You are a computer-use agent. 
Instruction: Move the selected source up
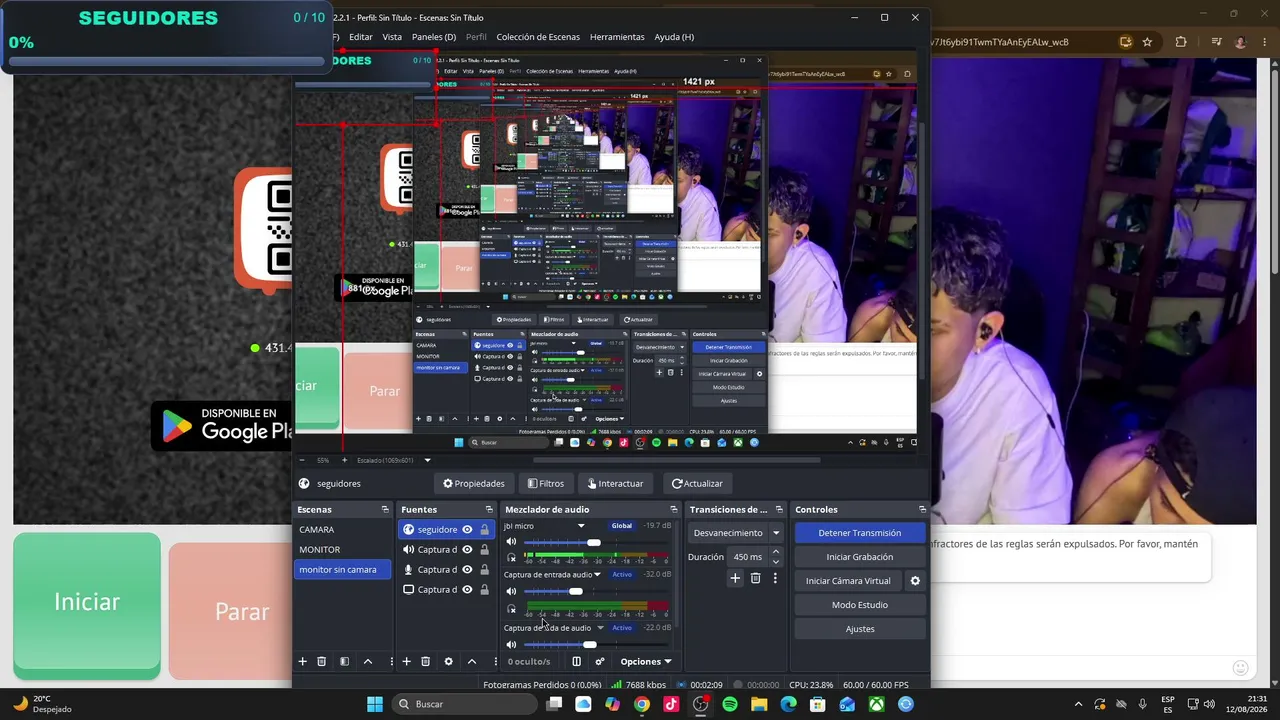pyautogui.click(x=472, y=661)
